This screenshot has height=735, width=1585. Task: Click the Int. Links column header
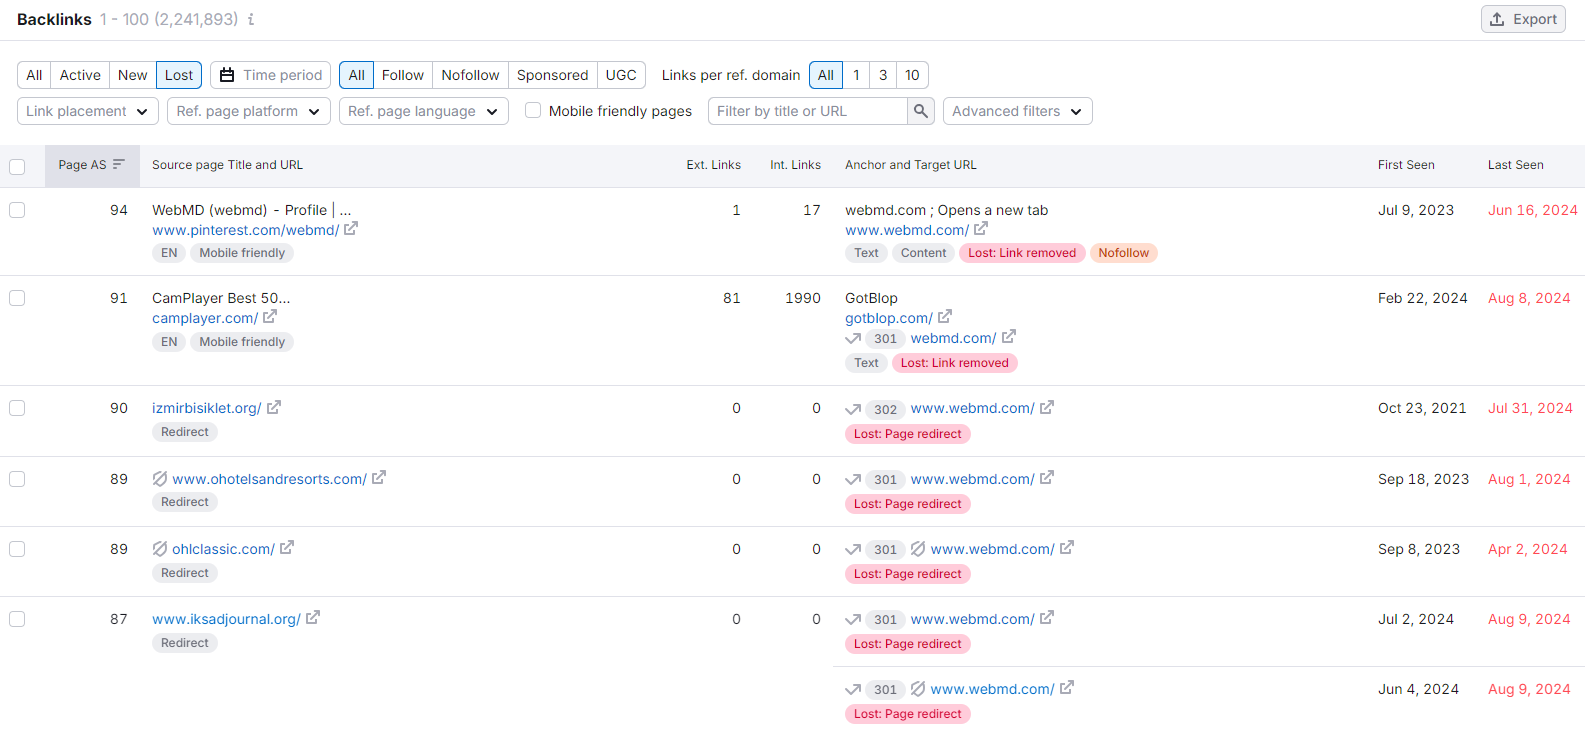[796, 165]
